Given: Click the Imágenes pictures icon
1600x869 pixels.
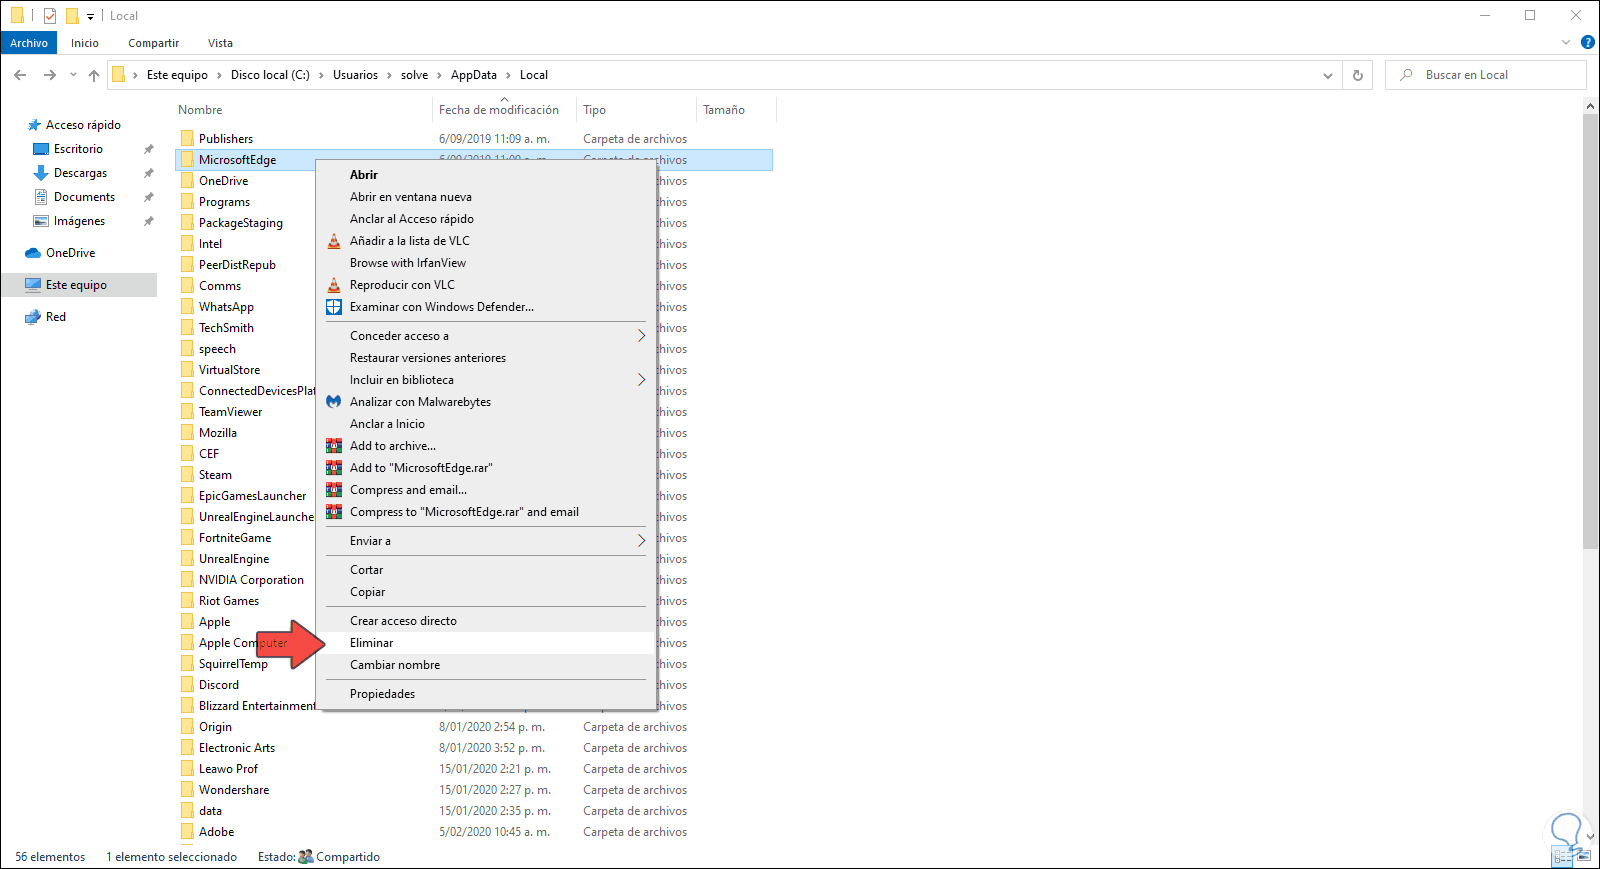Looking at the screenshot, I should tap(41, 221).
